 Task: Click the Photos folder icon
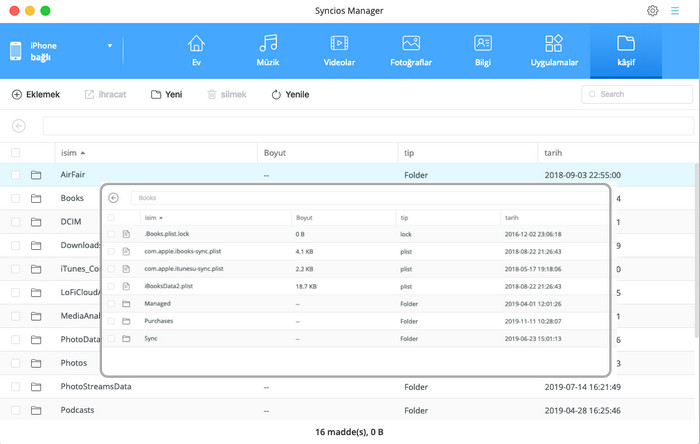36,363
